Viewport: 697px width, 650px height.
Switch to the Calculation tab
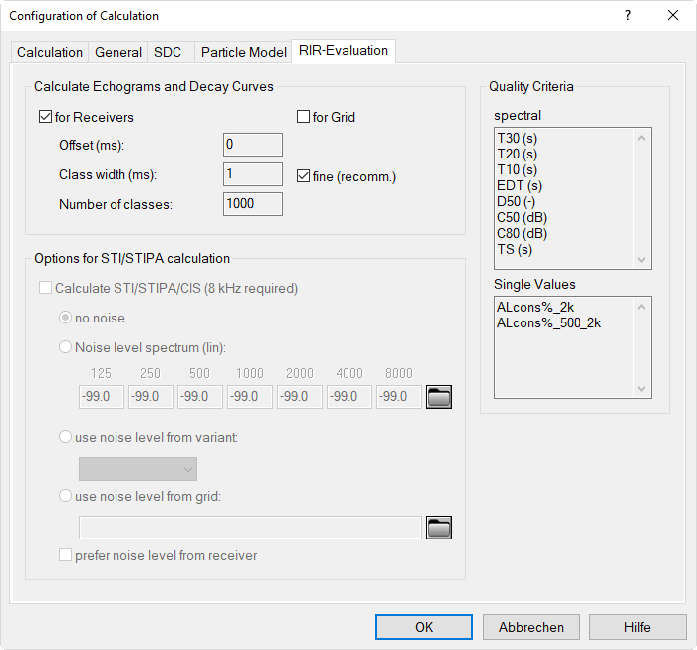pos(50,52)
